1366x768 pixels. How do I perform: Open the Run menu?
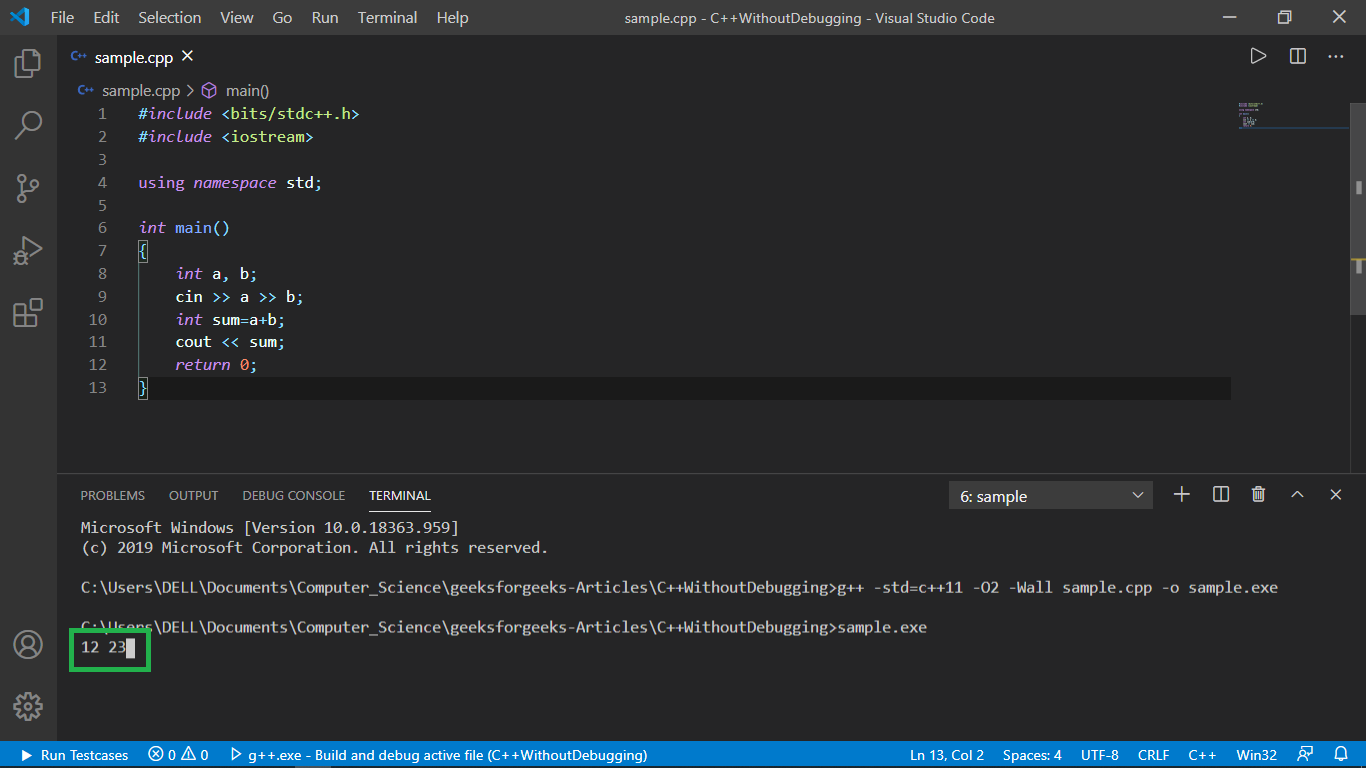point(325,18)
